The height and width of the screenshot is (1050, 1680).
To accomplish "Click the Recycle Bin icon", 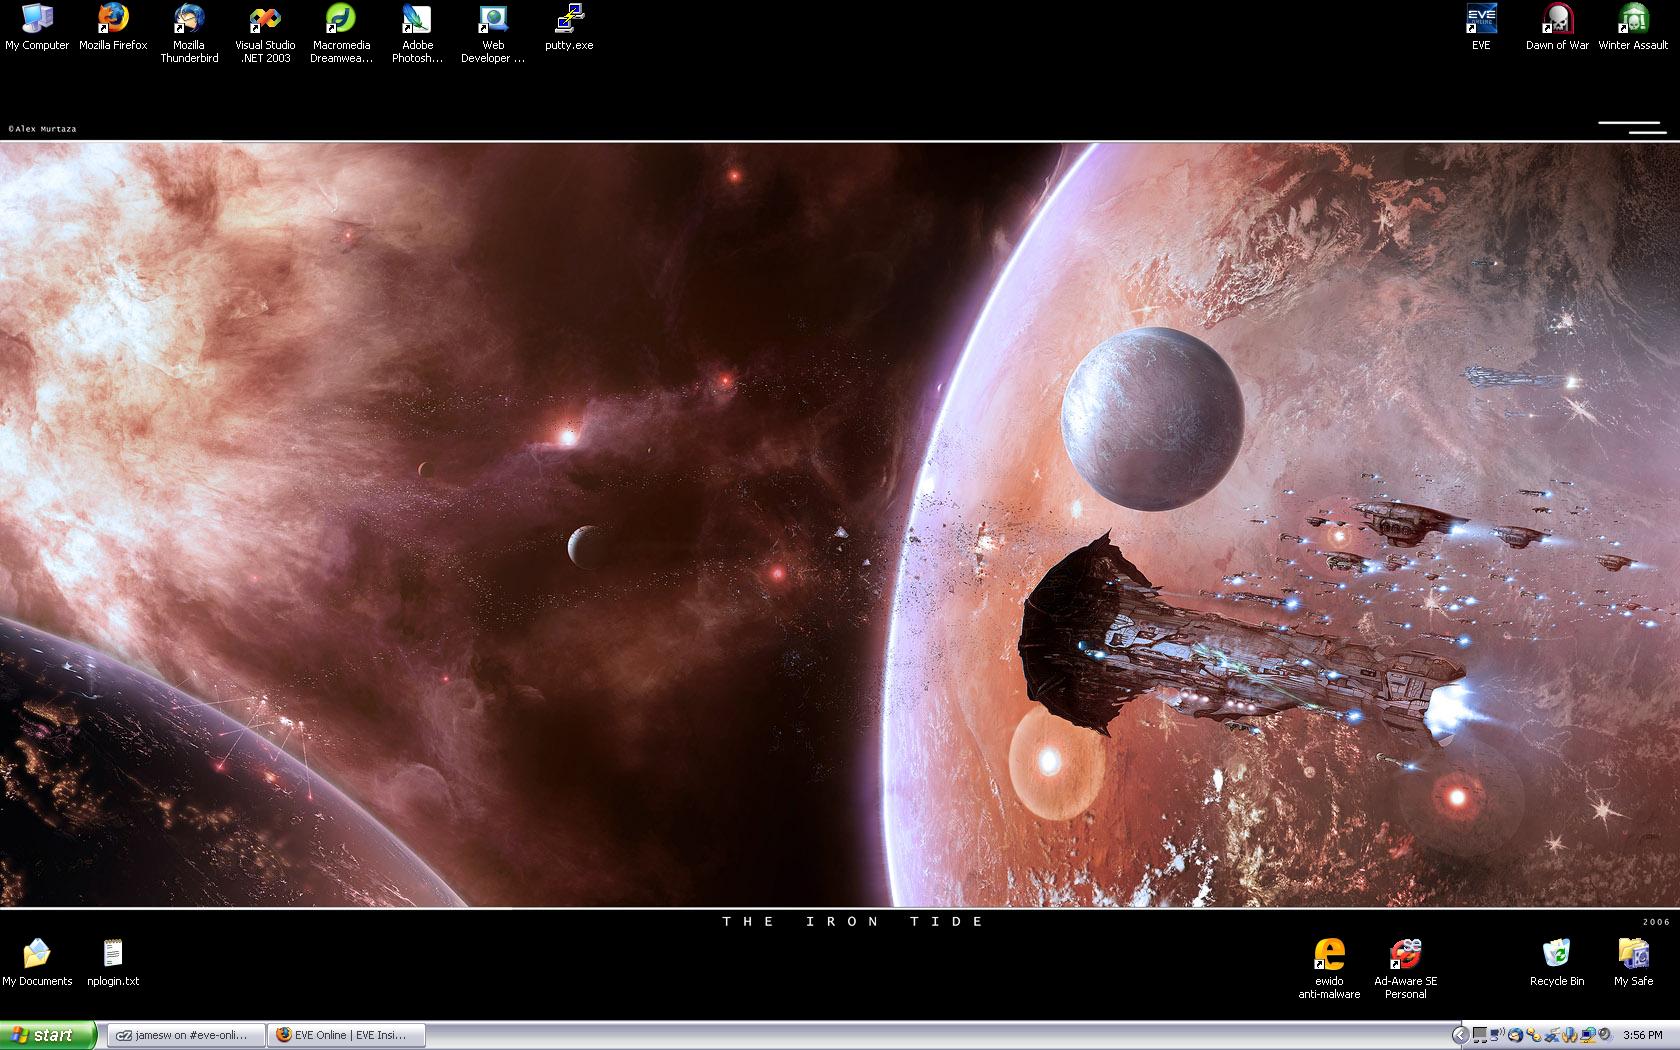I will [x=1557, y=963].
